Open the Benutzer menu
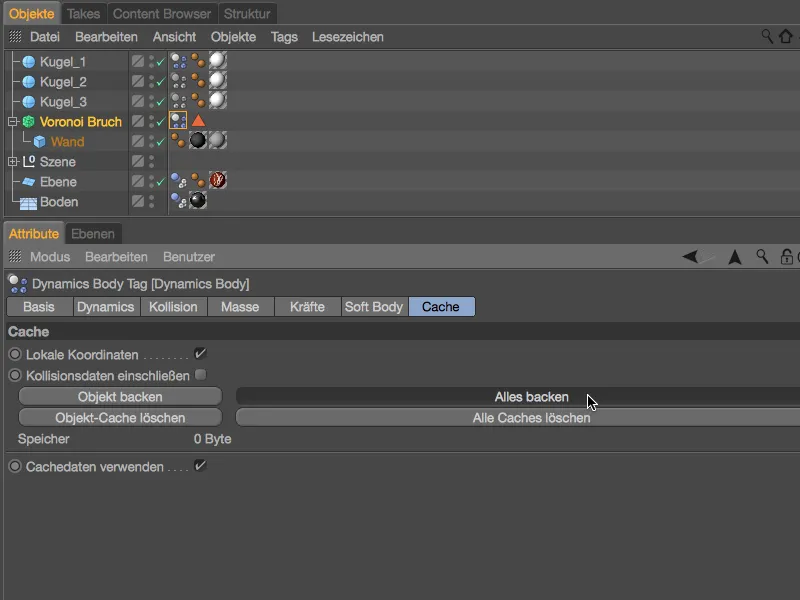Image resolution: width=800 pixels, height=600 pixels. click(189, 257)
